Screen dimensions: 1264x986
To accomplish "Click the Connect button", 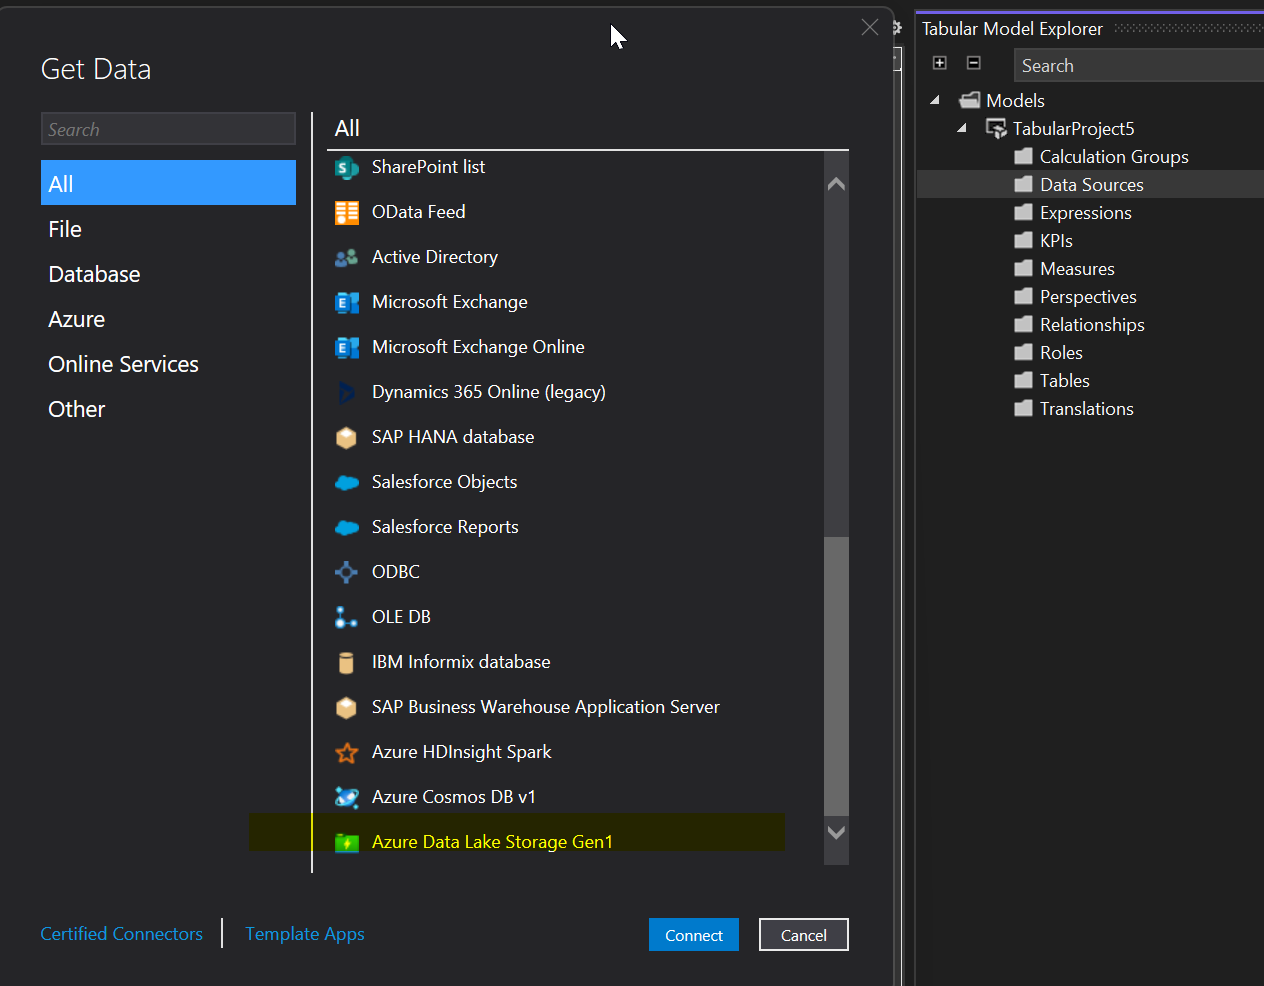I will pyautogui.click(x=694, y=935).
